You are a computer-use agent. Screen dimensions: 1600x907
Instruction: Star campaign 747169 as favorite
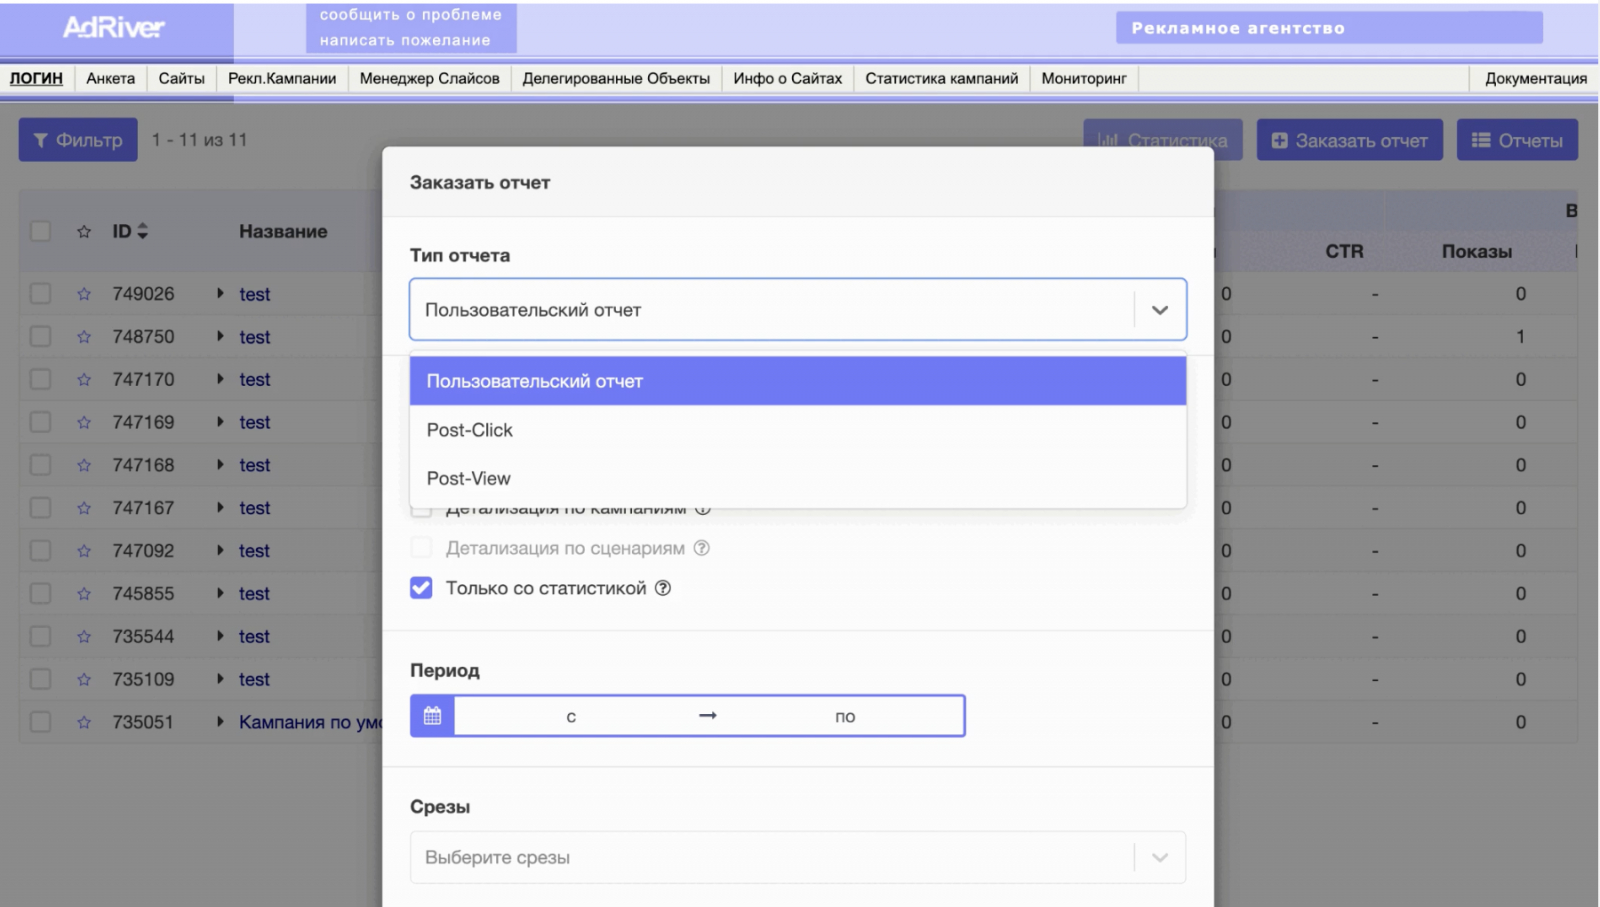[x=84, y=422]
